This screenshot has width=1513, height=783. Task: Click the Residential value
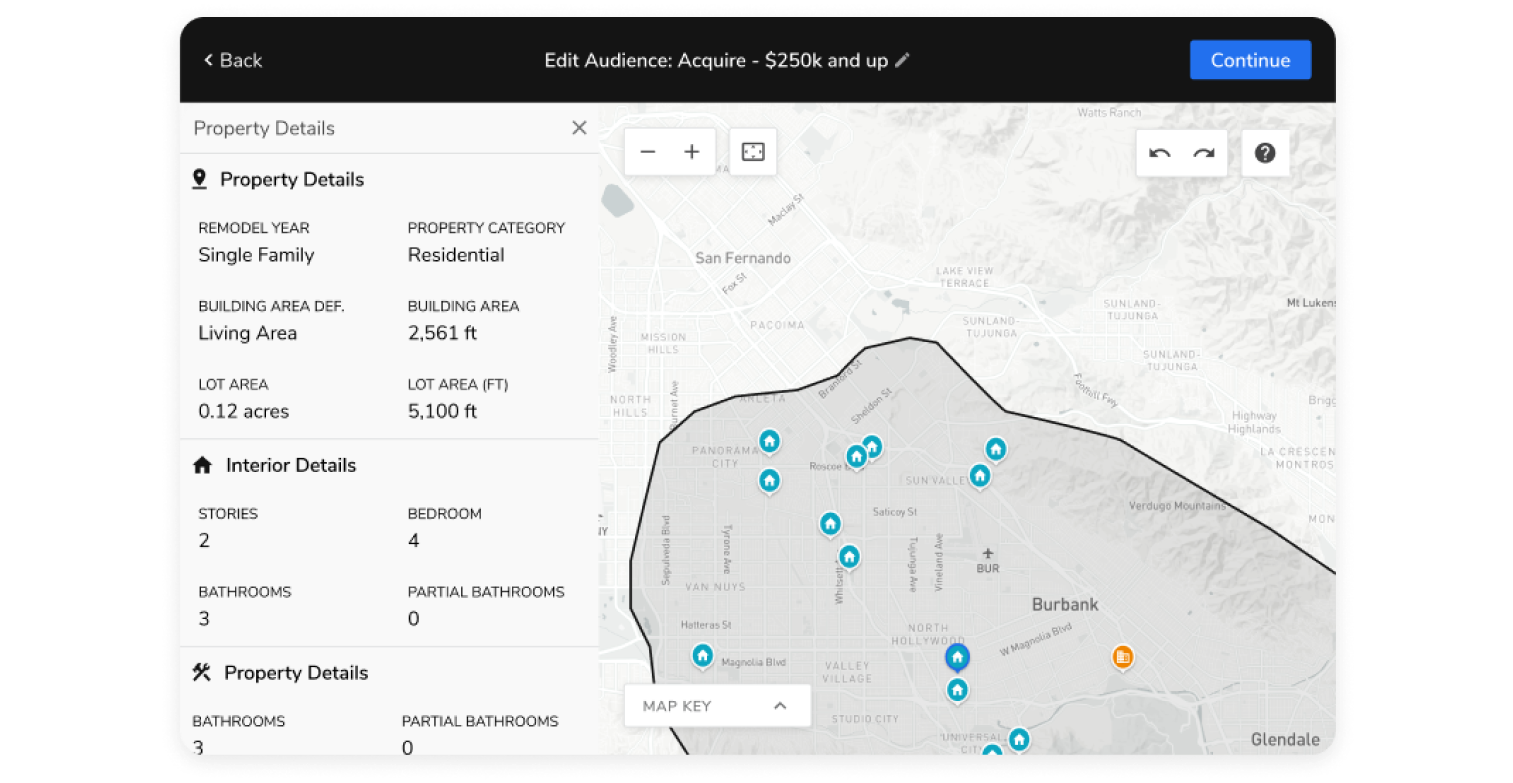pyautogui.click(x=456, y=255)
